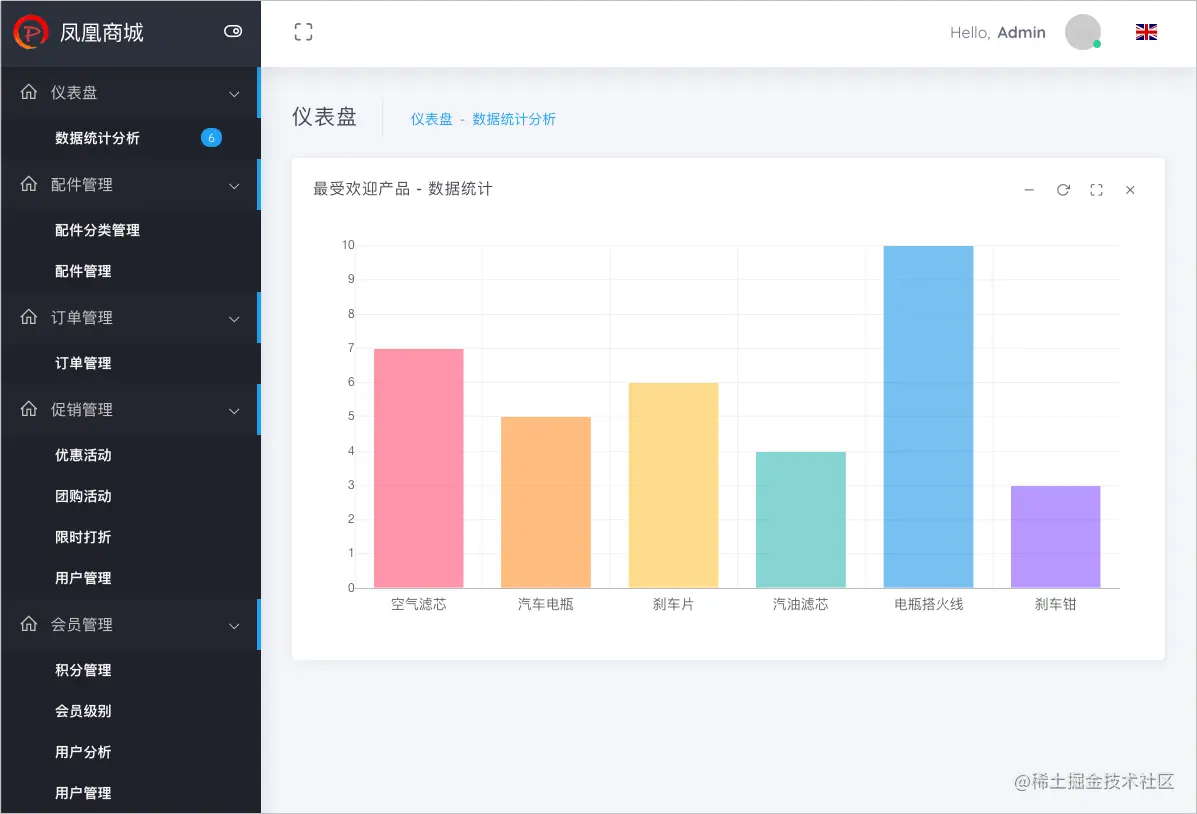Screen dimensions: 1197x814
Task: Open 用户管理 under 会员管理
Action: [83, 793]
